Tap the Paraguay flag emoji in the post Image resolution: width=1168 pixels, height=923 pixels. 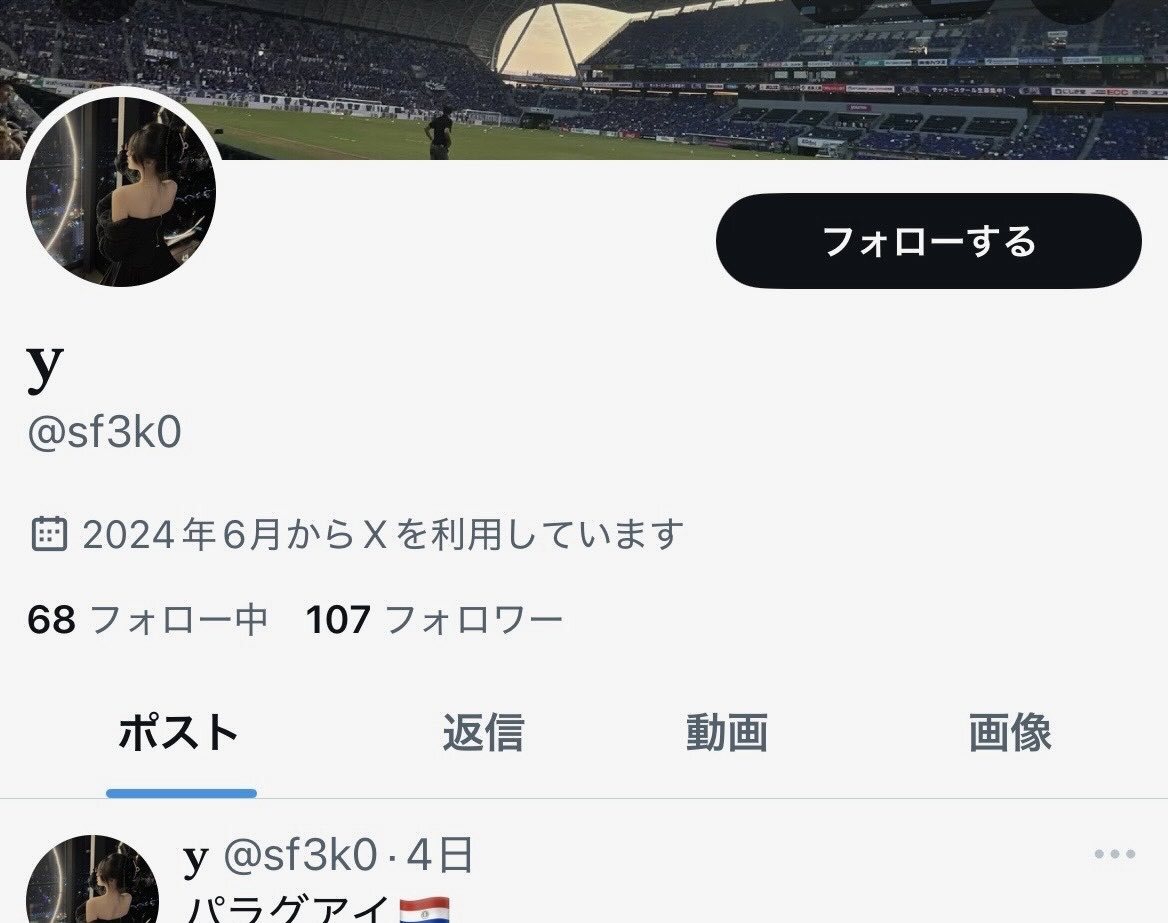[424, 910]
